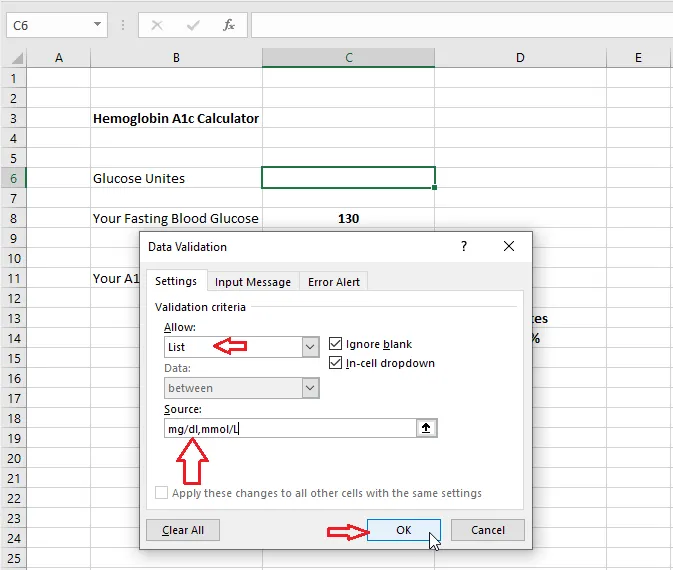Click in the formula bar input area
673x570 pixels.
pos(462,25)
